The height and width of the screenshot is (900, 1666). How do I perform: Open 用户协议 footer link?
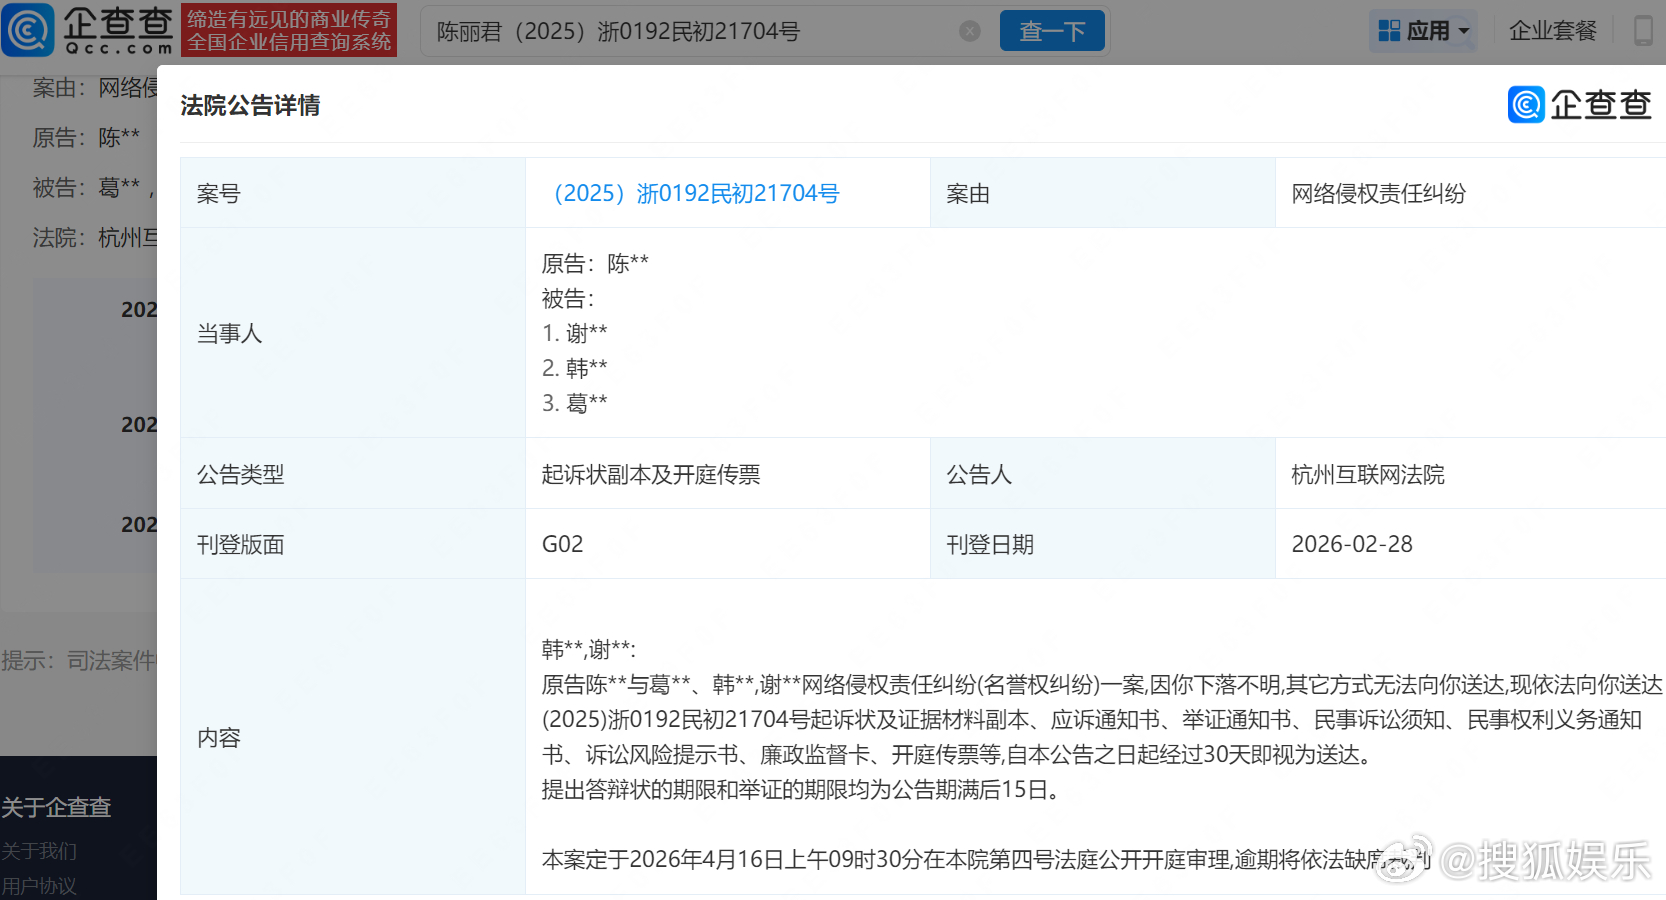[x=39, y=886]
